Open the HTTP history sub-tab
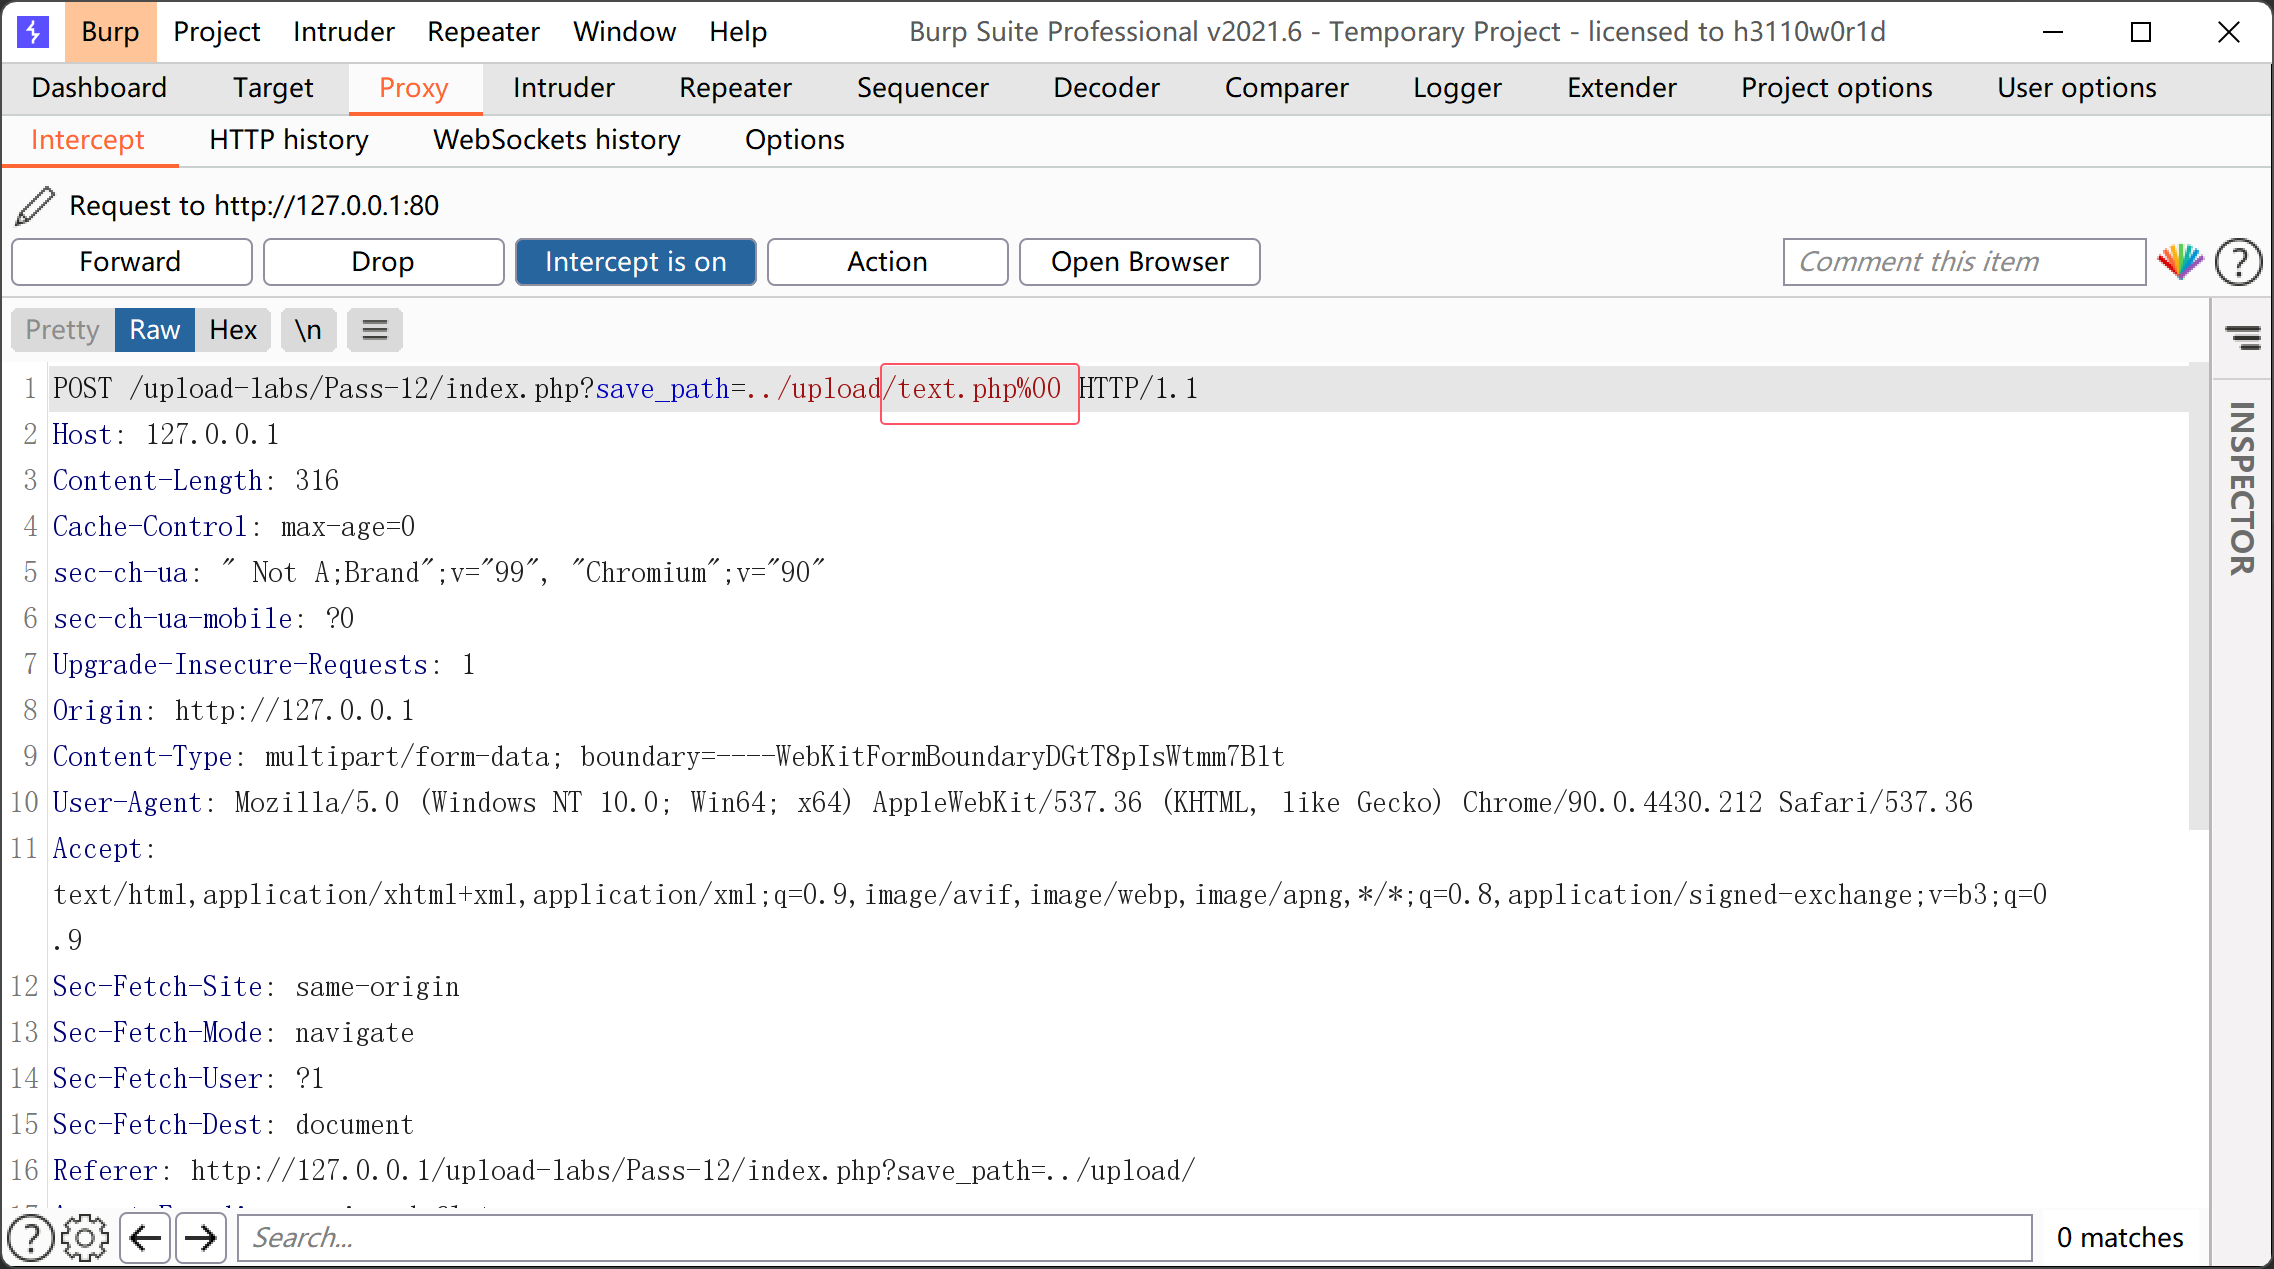 tap(288, 140)
